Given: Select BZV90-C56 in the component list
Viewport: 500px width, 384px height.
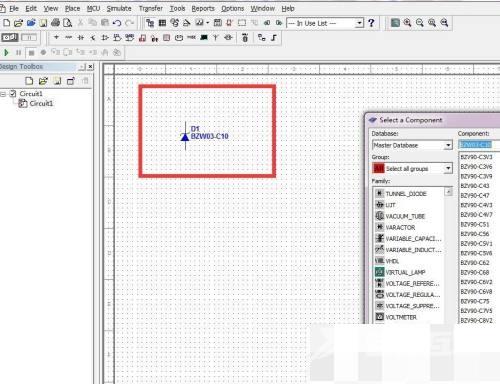Looking at the screenshot, I should (475, 234).
